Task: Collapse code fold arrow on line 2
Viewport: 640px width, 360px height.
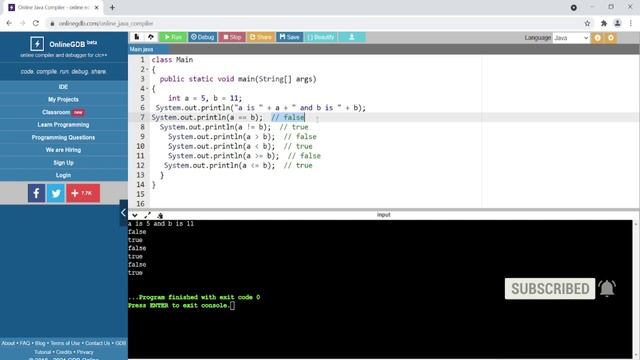Action: (x=147, y=69)
